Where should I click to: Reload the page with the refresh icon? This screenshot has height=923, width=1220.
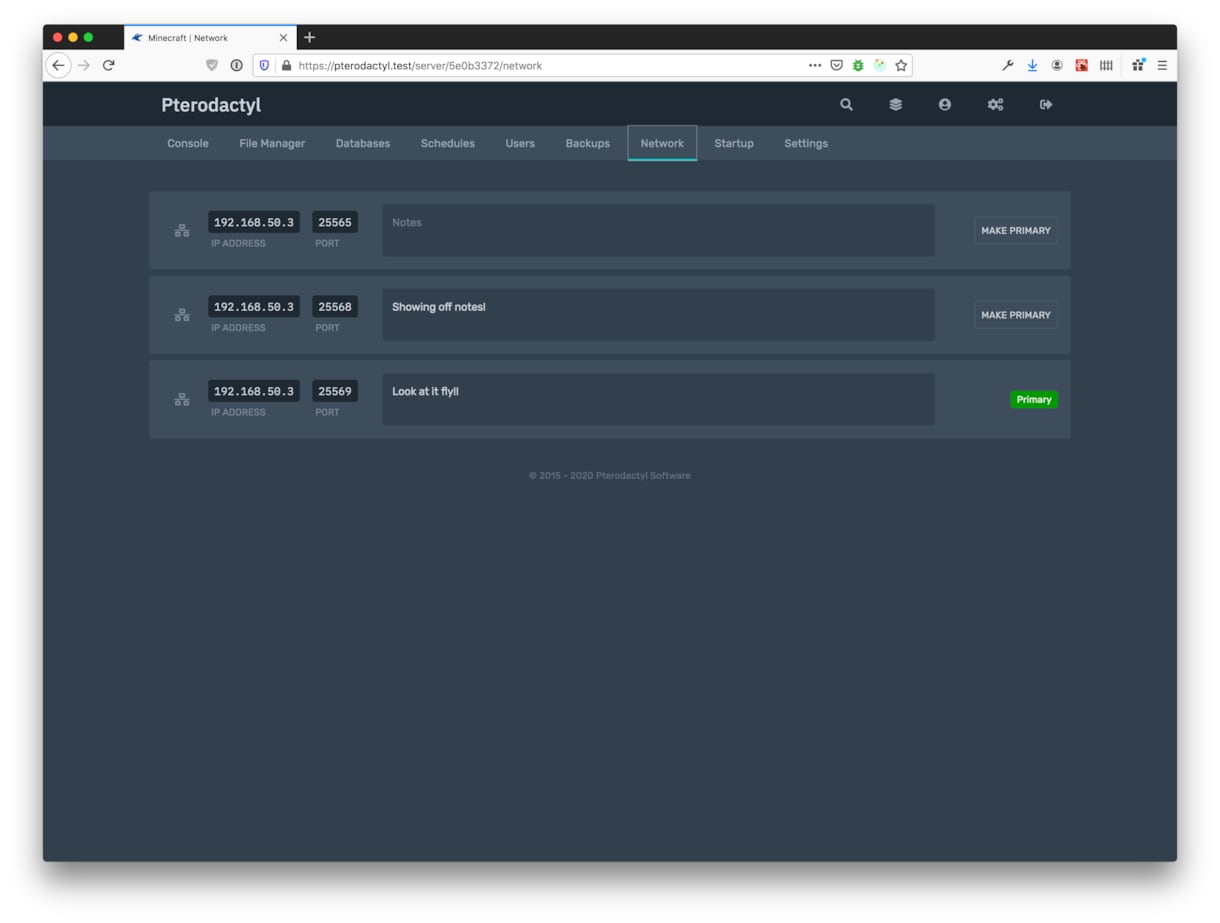[109, 66]
